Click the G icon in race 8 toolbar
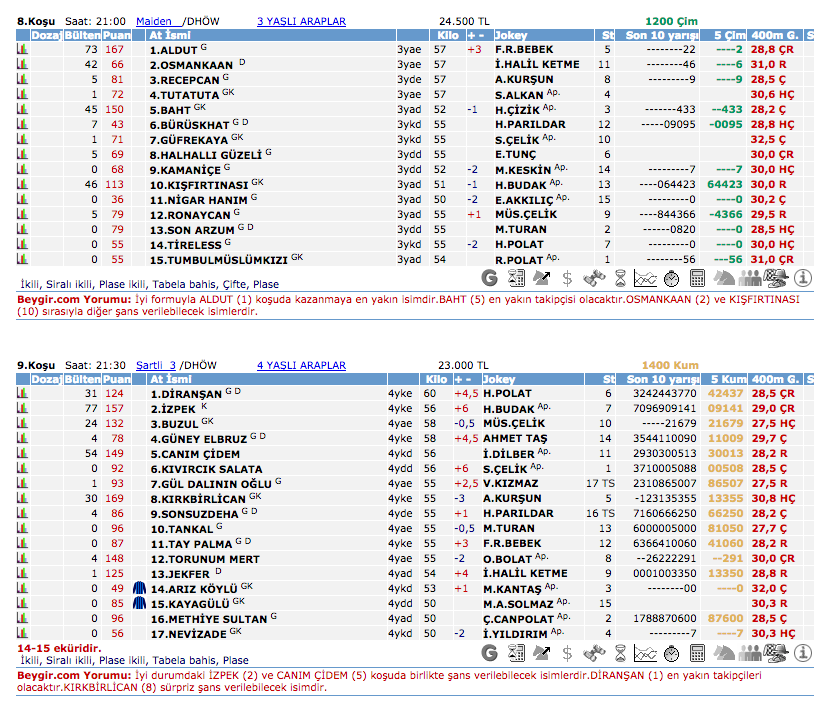 [489, 278]
